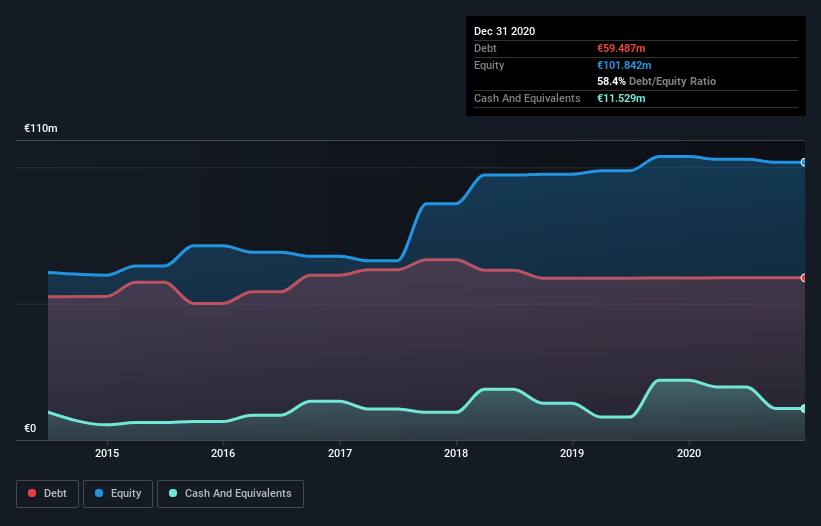The width and height of the screenshot is (821, 526).
Task: Toggle the Cash And Equivalents legend button
Action: pyautogui.click(x=230, y=494)
